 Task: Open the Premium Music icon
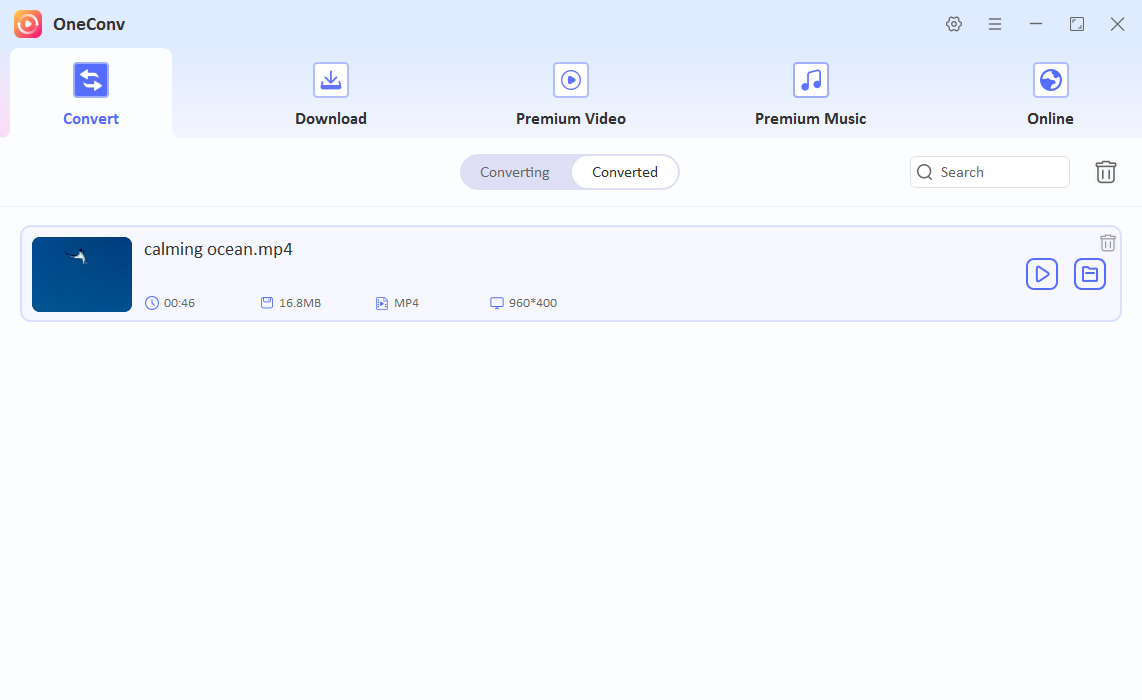[x=810, y=79]
